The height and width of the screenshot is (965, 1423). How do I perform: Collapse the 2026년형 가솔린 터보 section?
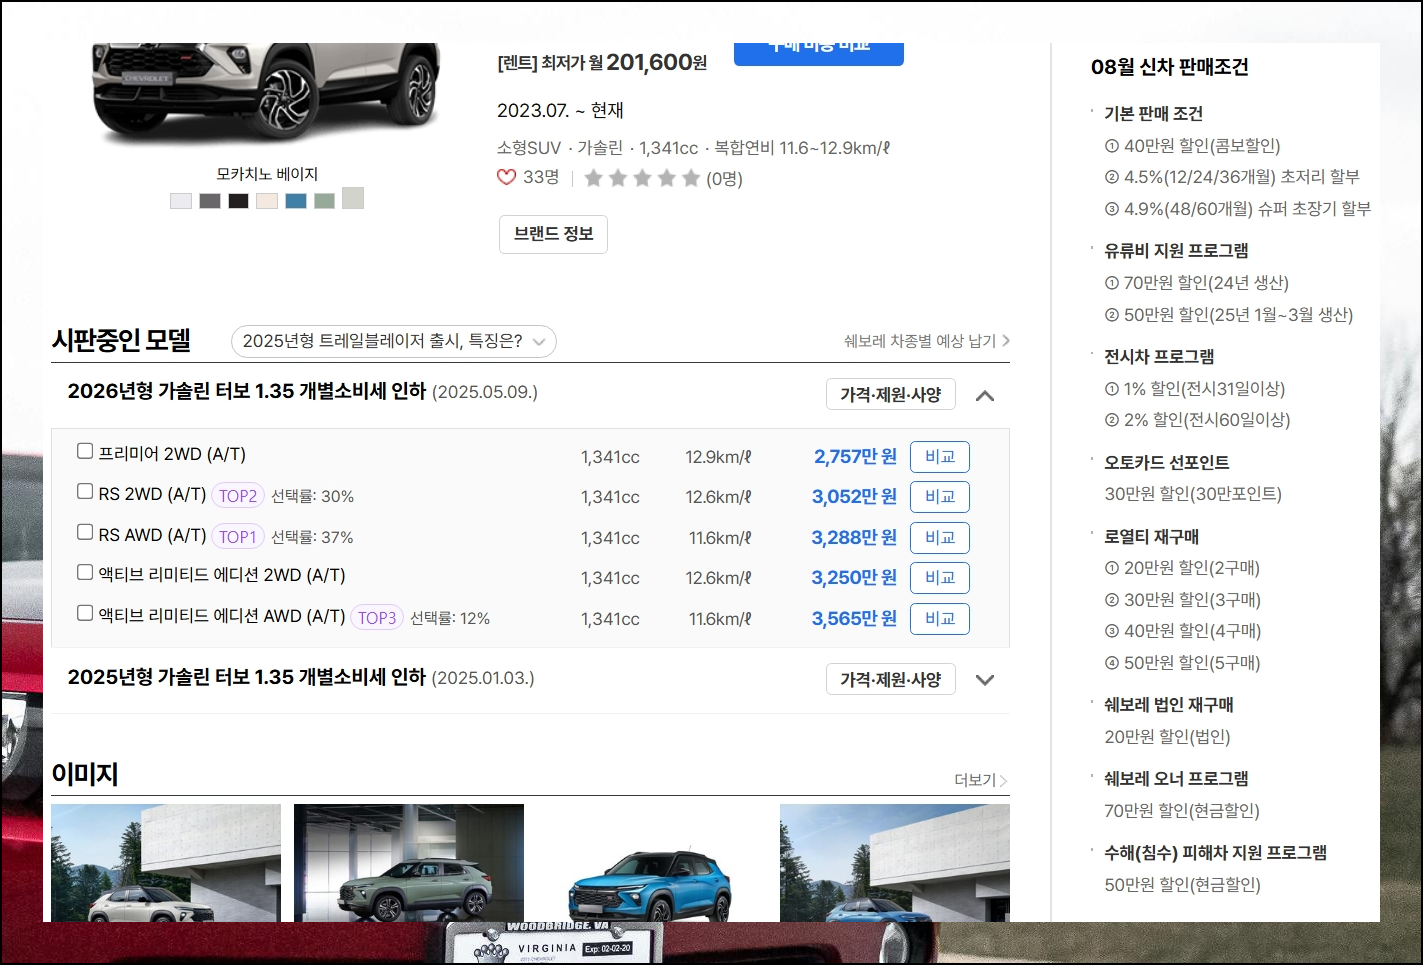pos(985,395)
